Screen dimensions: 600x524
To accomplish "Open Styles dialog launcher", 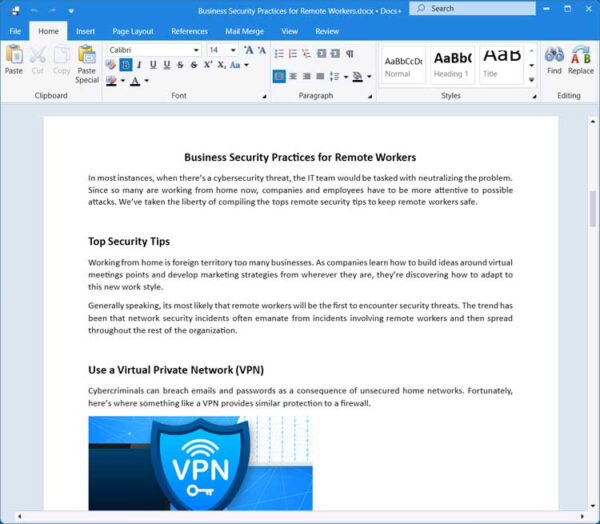I will [x=535, y=96].
